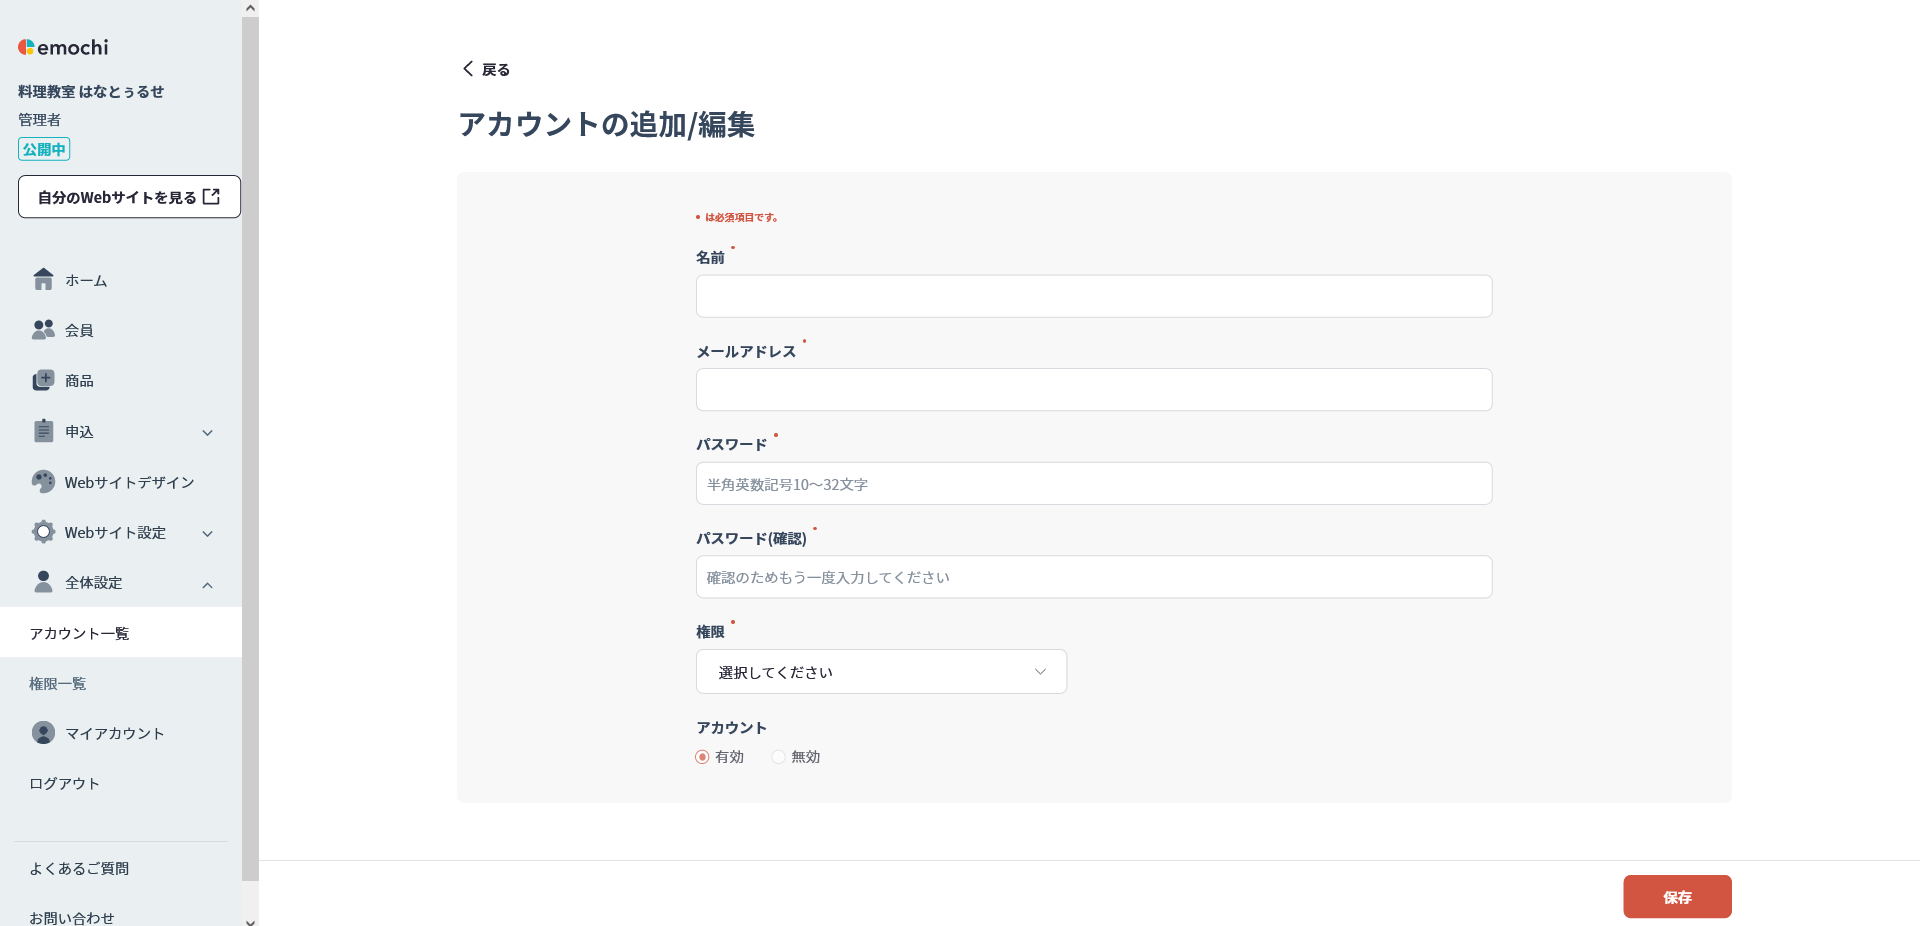
Task: Go to アカウント一覧 submenu
Action: tap(121, 632)
